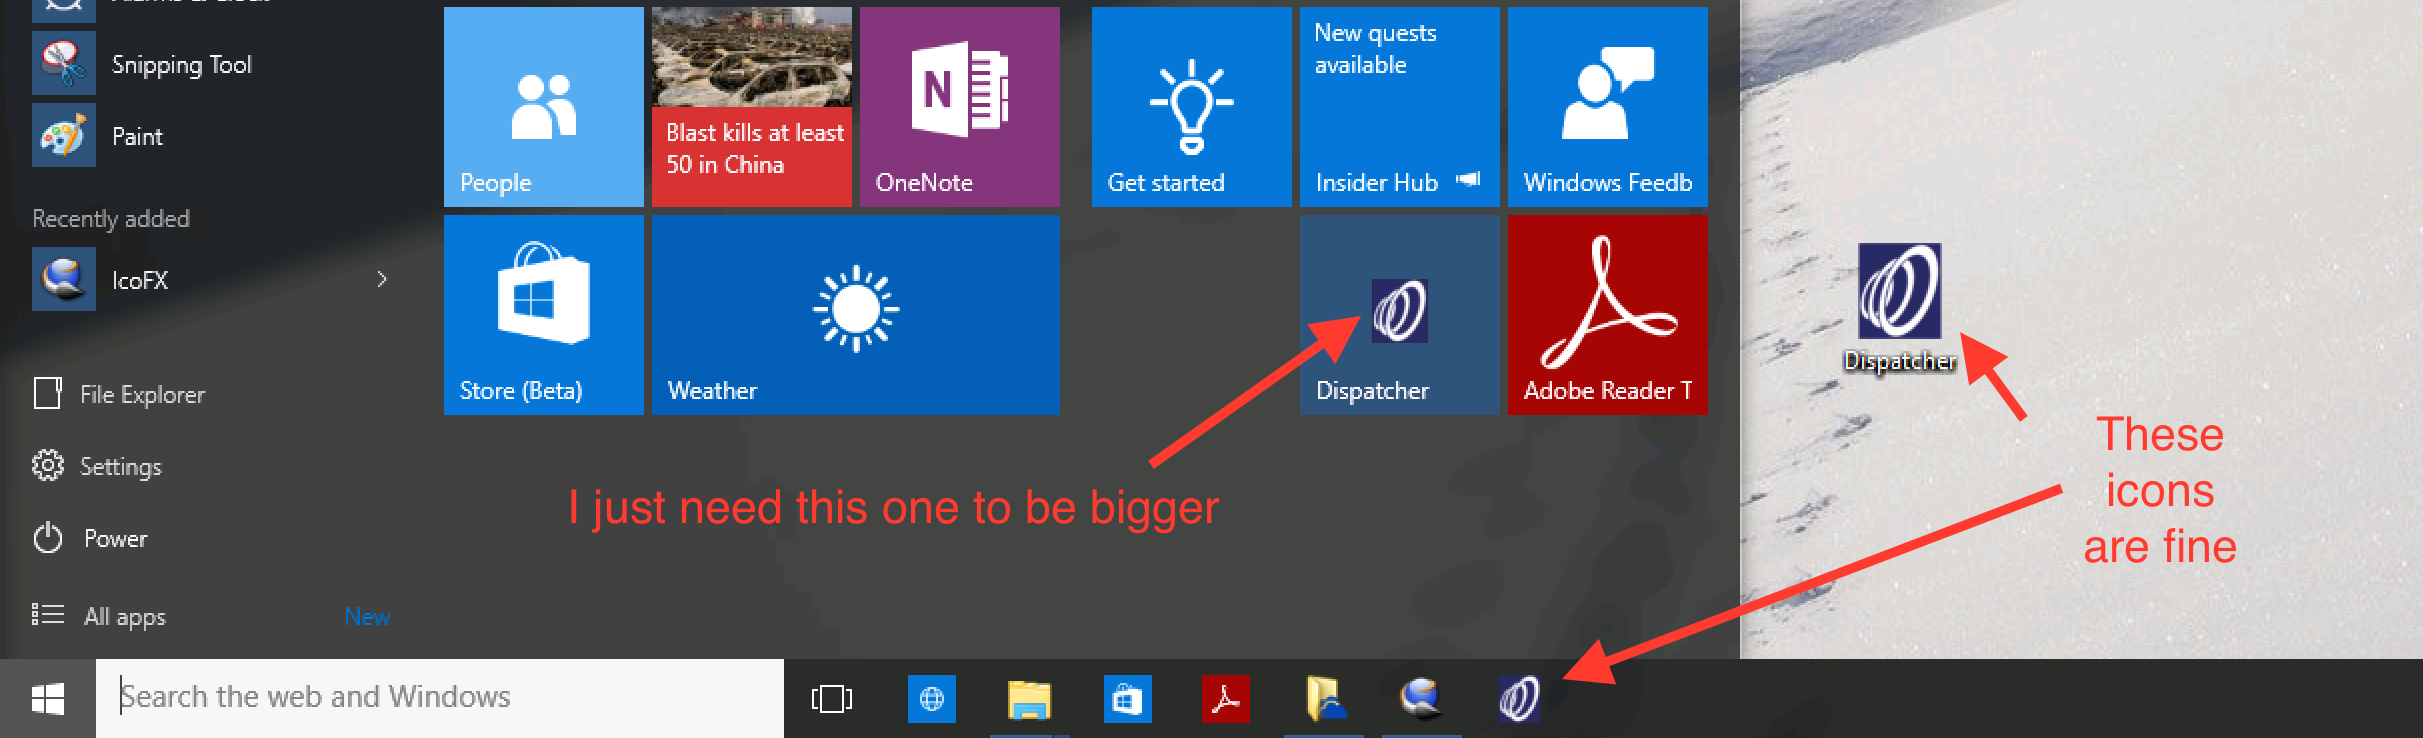
Task: Open Dispatcher from the taskbar
Action: (1519, 698)
